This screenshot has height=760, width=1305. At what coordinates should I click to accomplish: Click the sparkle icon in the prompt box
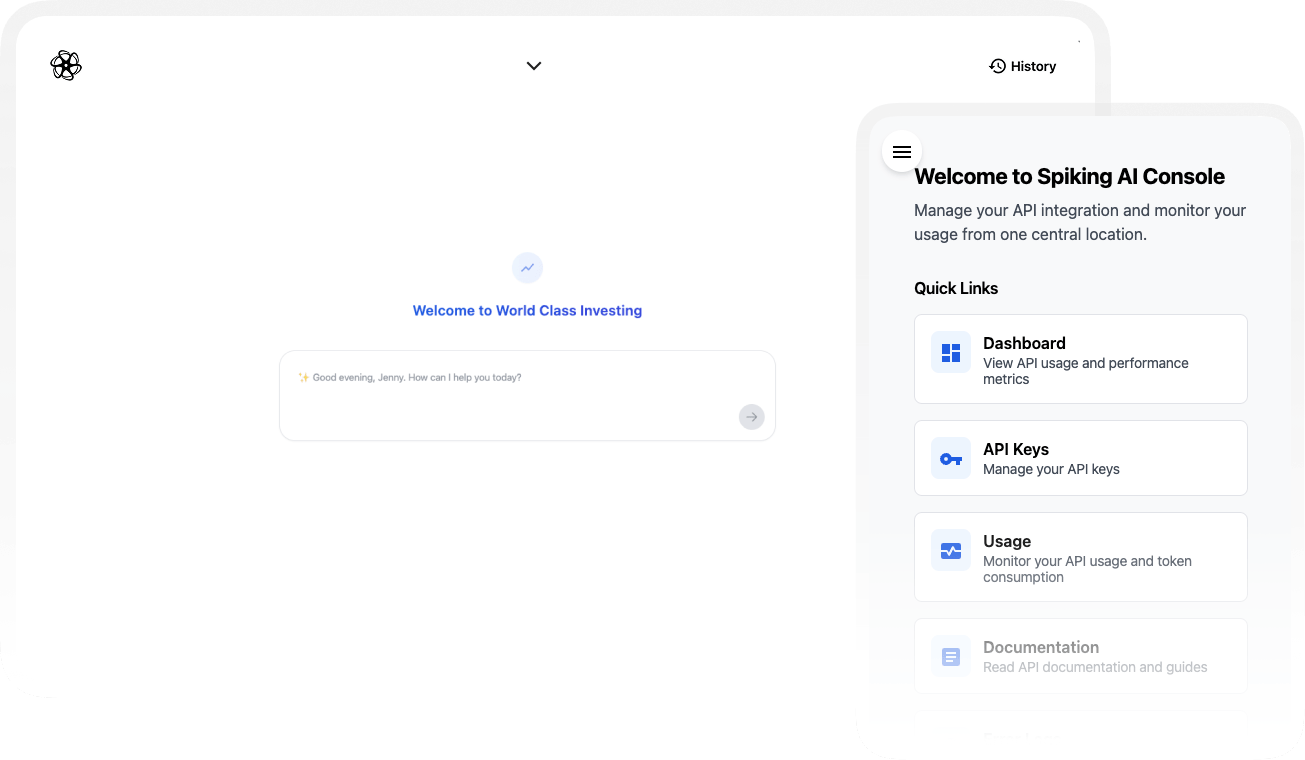[304, 378]
